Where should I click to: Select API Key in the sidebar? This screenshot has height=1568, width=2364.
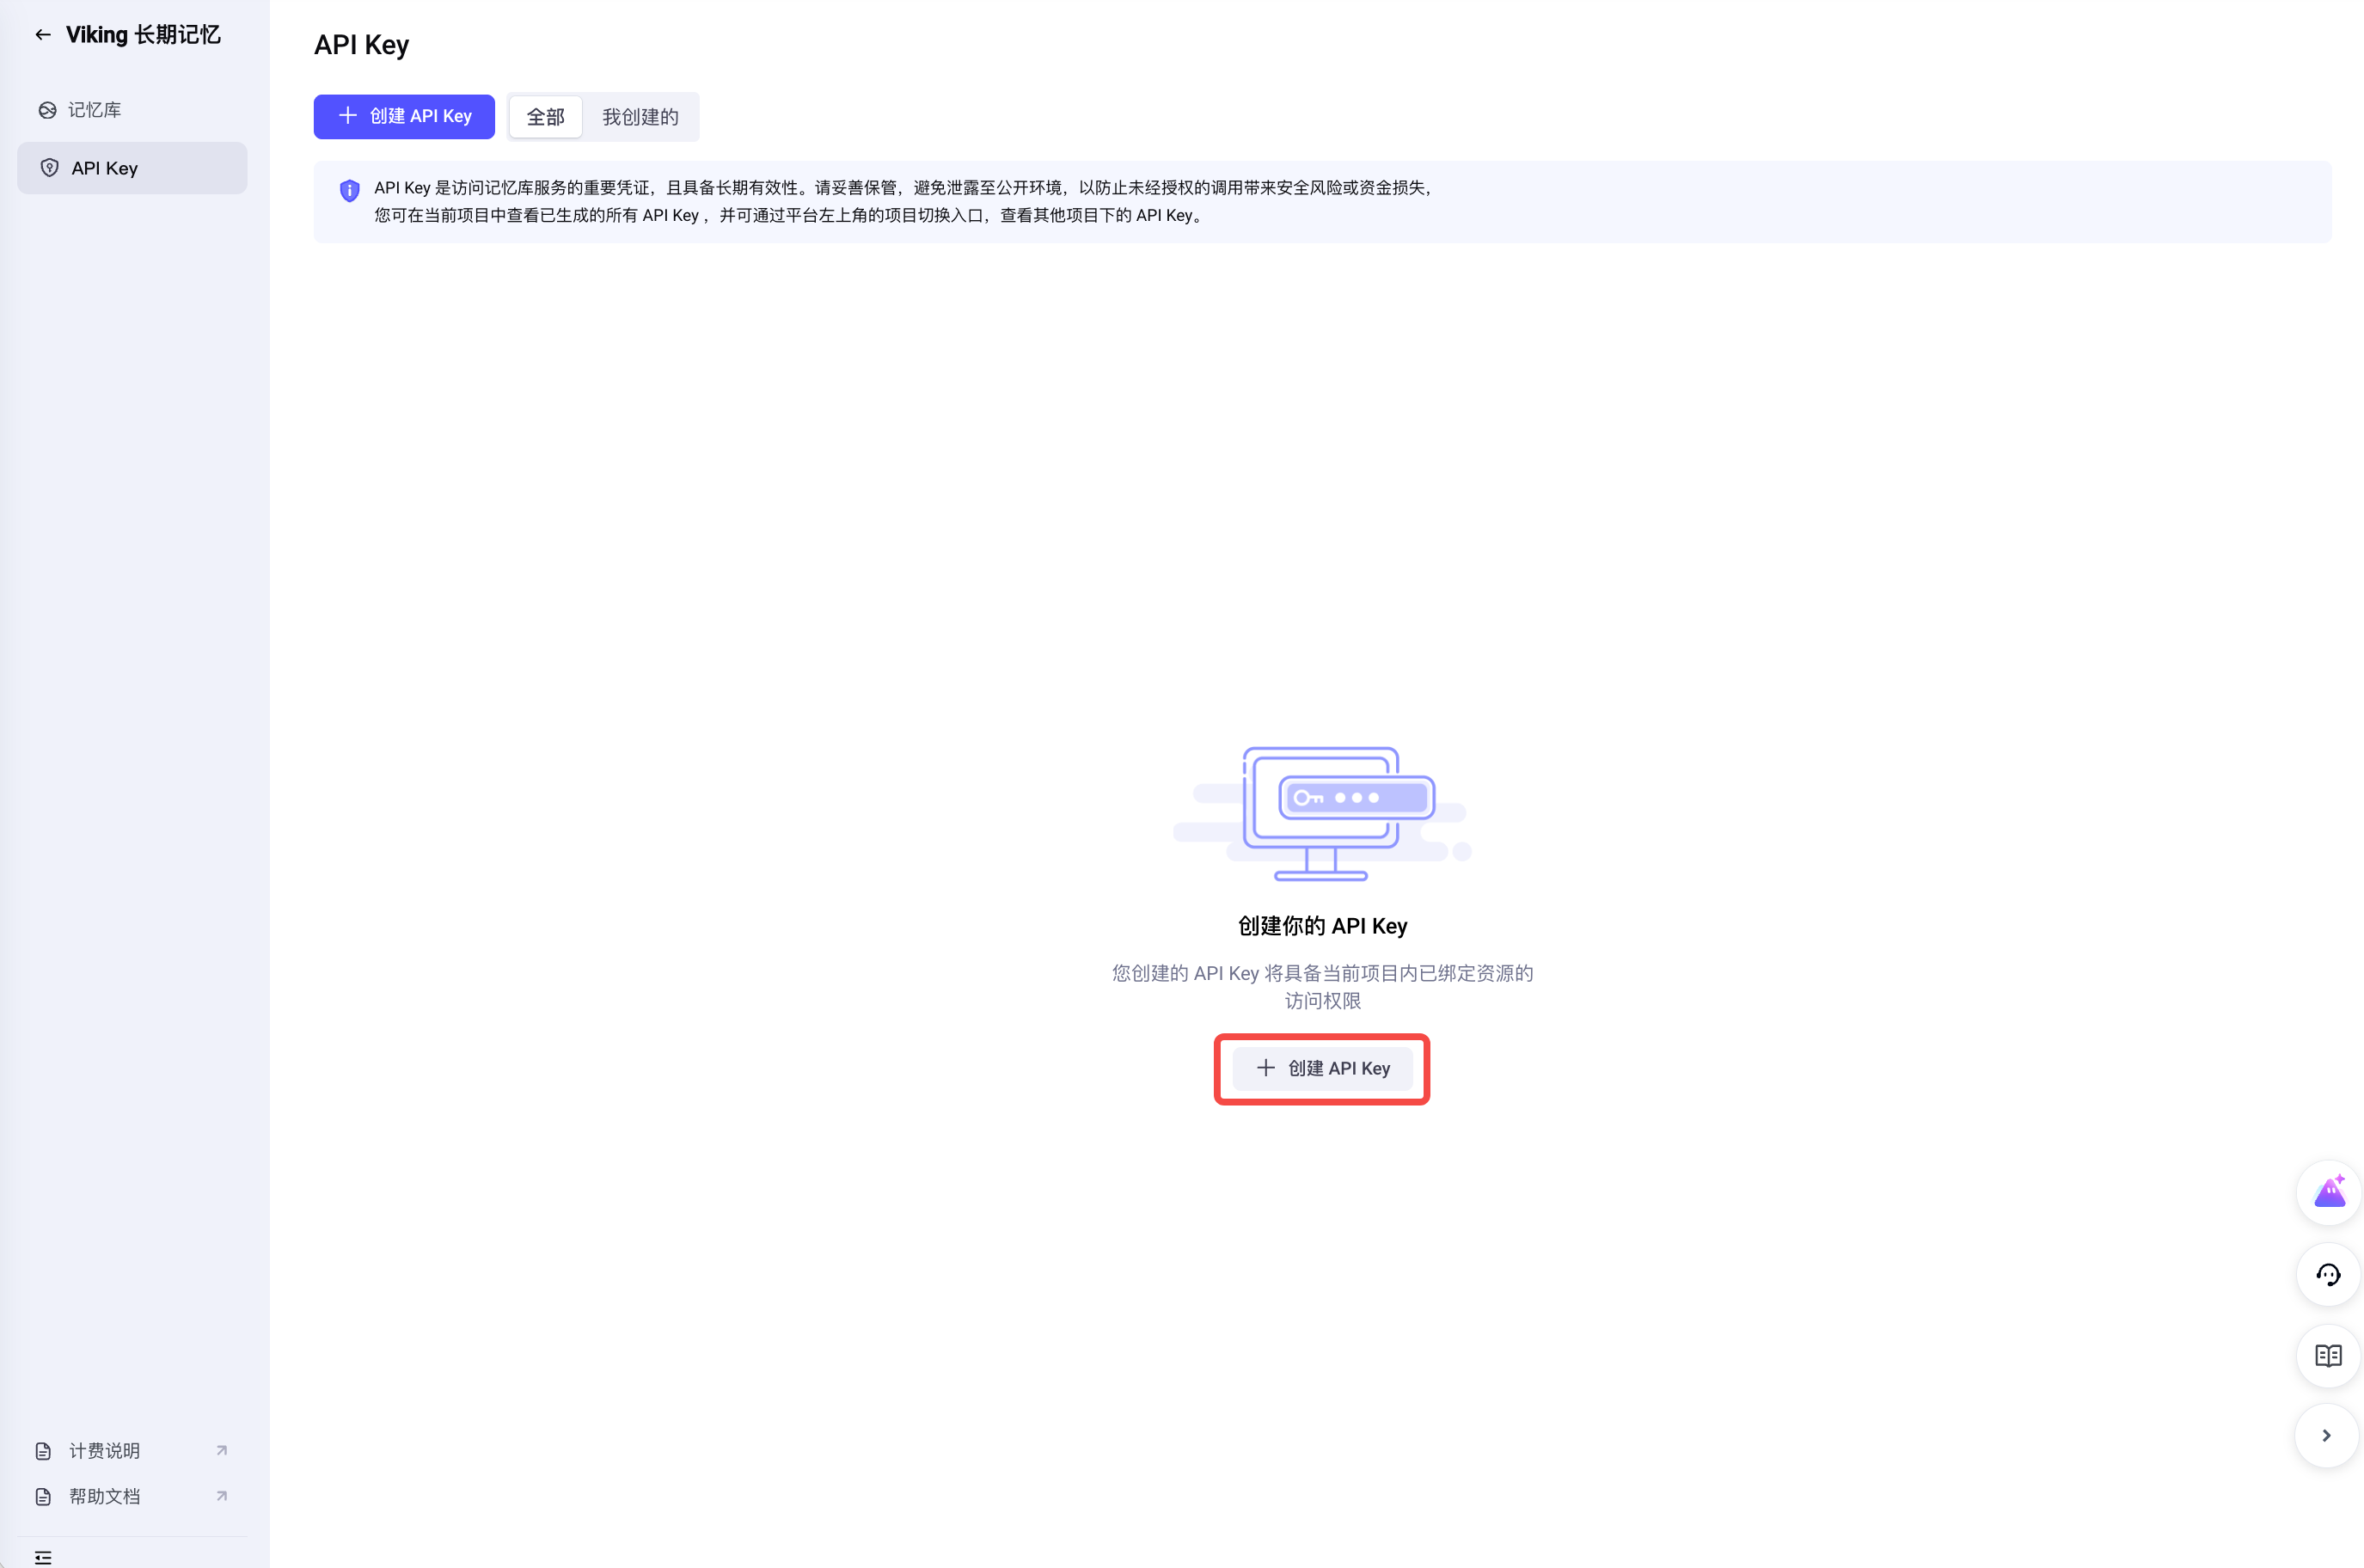tap(105, 168)
